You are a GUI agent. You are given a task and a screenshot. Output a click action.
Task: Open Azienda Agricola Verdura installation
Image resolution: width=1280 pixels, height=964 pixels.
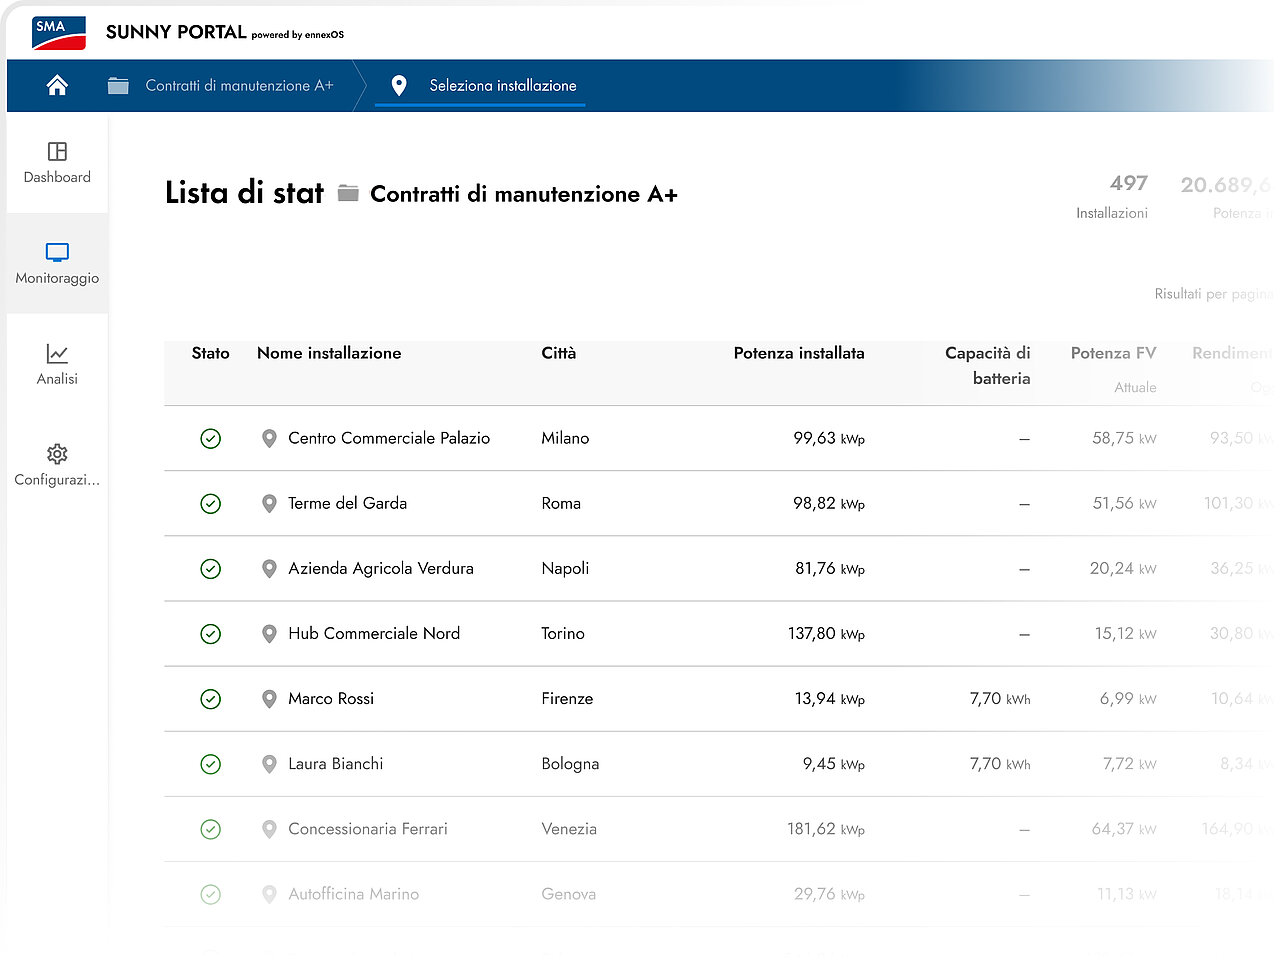(x=381, y=568)
